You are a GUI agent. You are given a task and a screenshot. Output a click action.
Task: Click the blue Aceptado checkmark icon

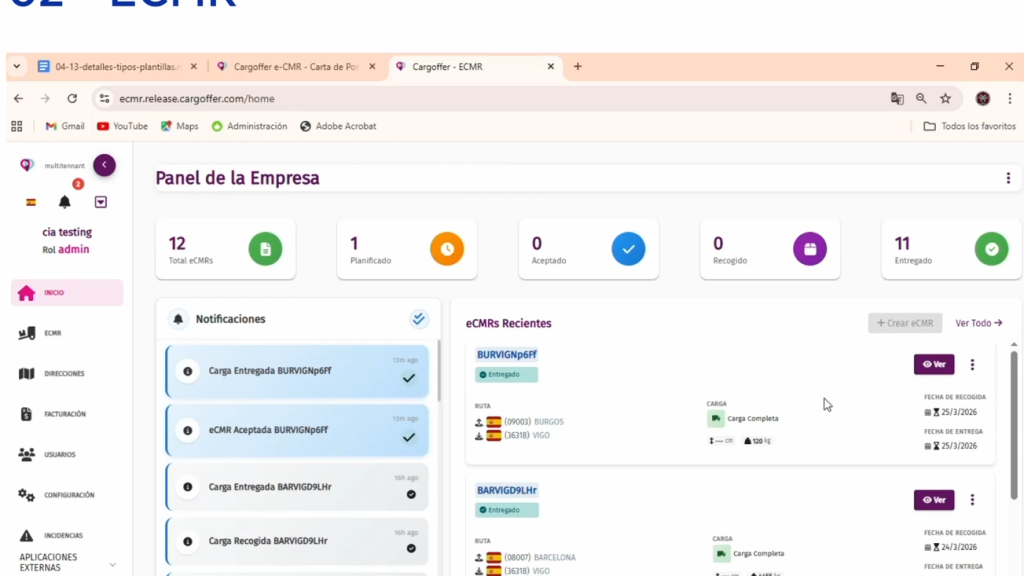[x=628, y=249]
